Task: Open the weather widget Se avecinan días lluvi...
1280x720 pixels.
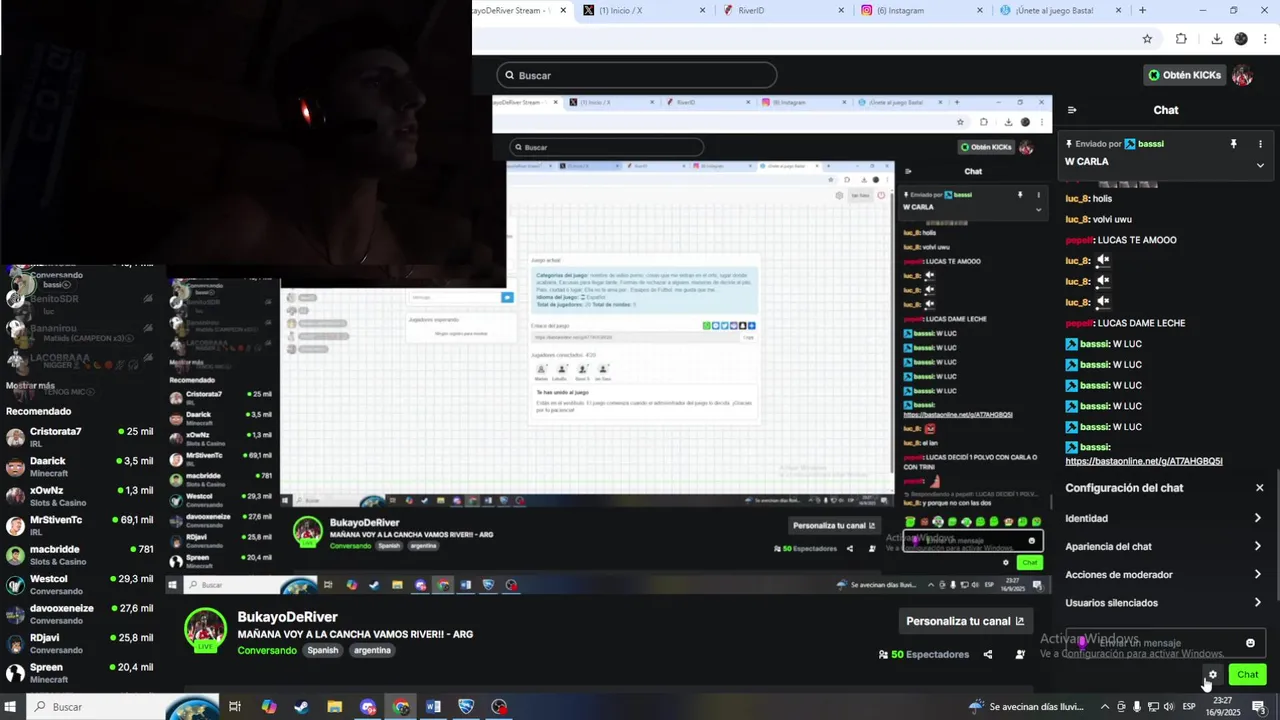Action: (x=1027, y=707)
